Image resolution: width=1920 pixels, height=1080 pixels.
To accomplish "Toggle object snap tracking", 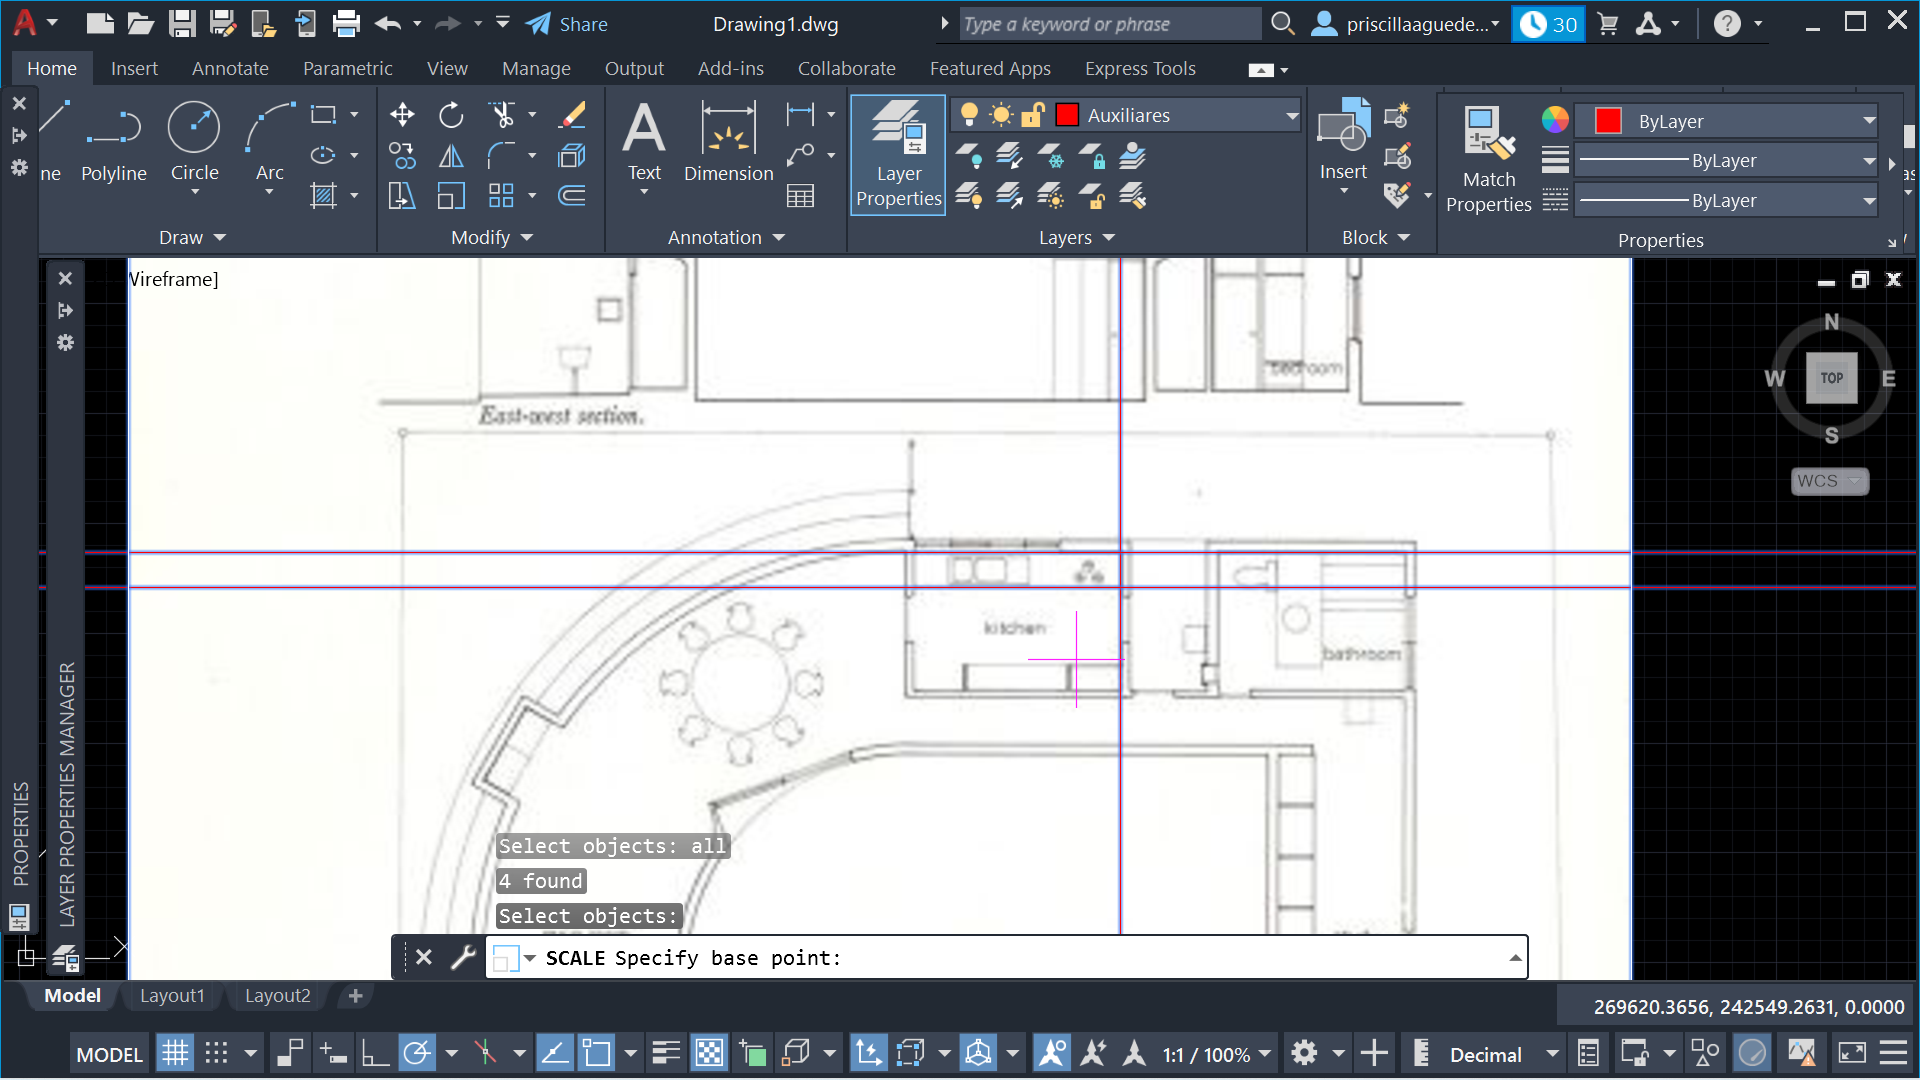I will click(554, 1053).
